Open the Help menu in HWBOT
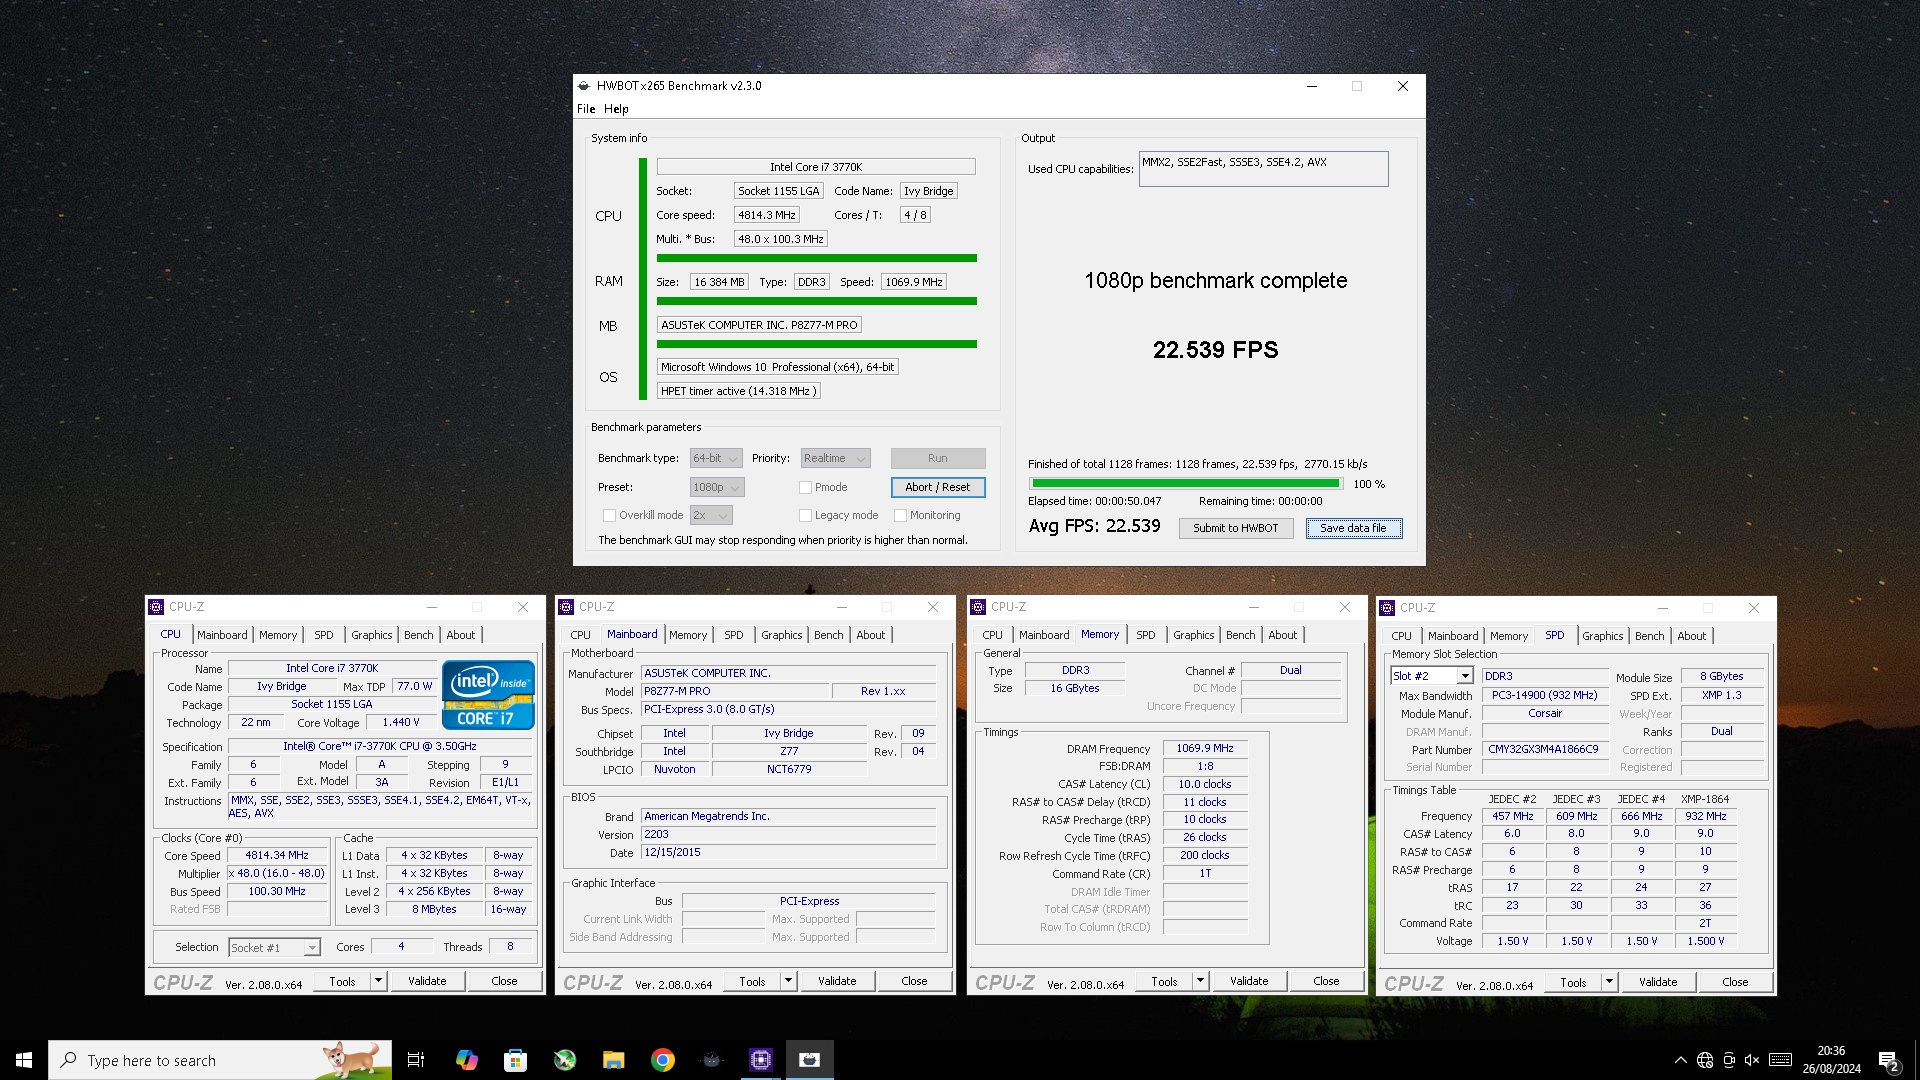This screenshot has width=1920, height=1080. tap(616, 109)
